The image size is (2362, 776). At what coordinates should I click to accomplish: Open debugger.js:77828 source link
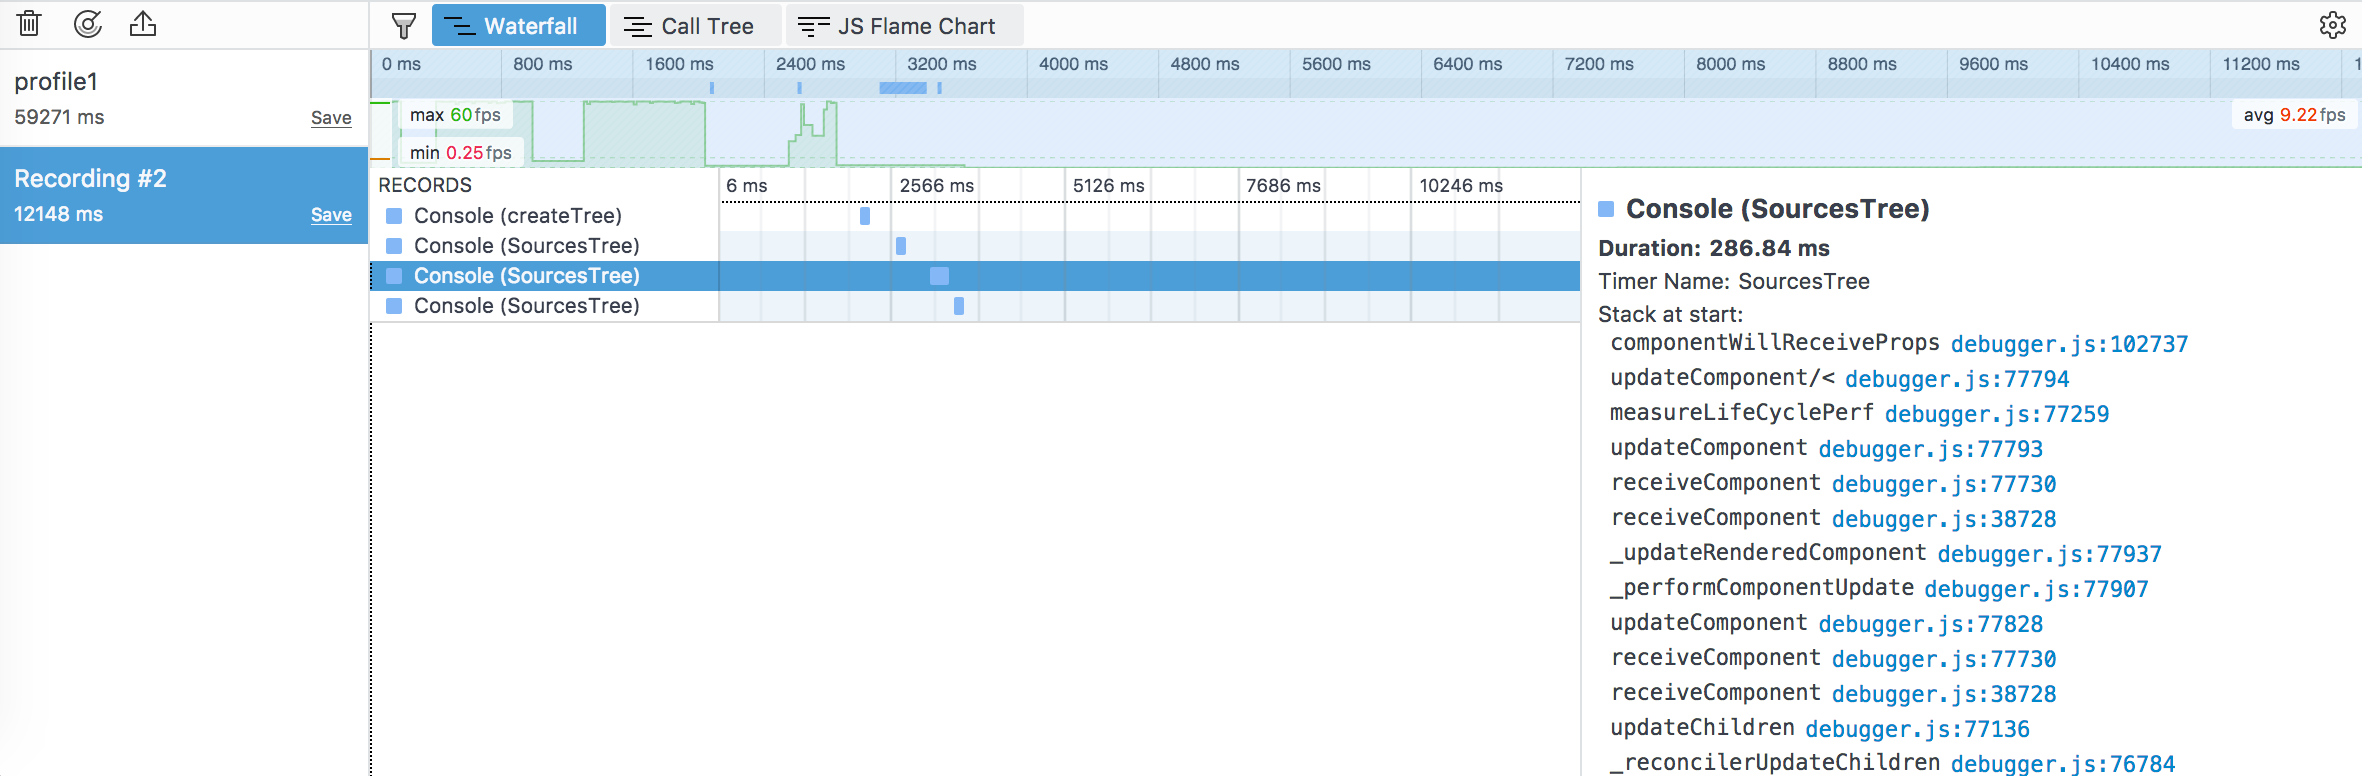1930,624
